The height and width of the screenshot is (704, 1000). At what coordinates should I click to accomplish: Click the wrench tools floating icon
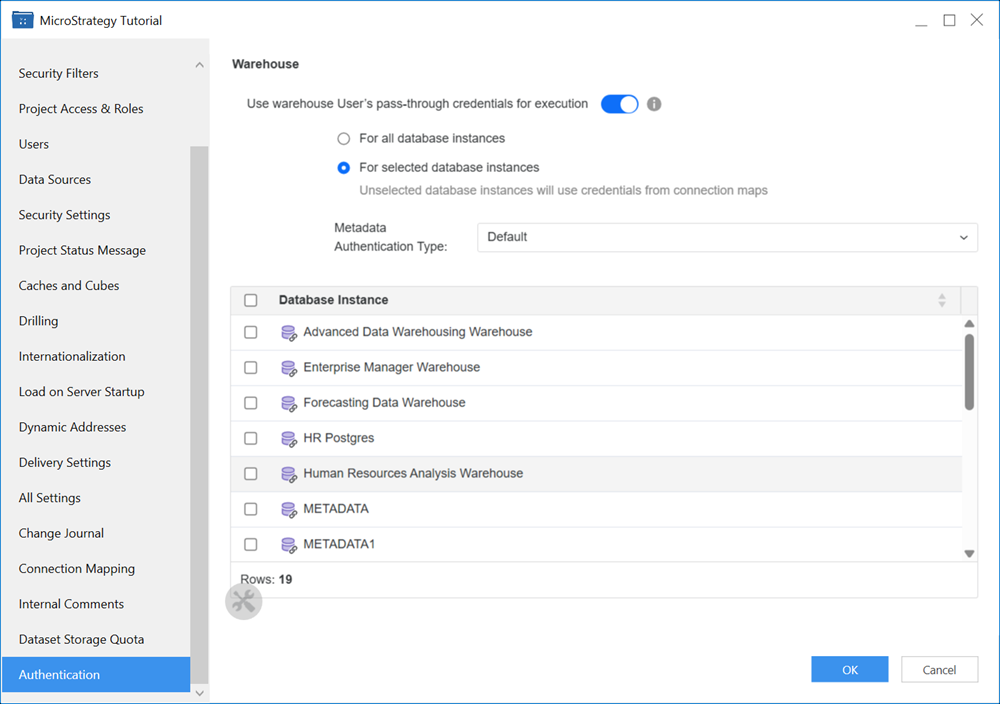tap(244, 601)
